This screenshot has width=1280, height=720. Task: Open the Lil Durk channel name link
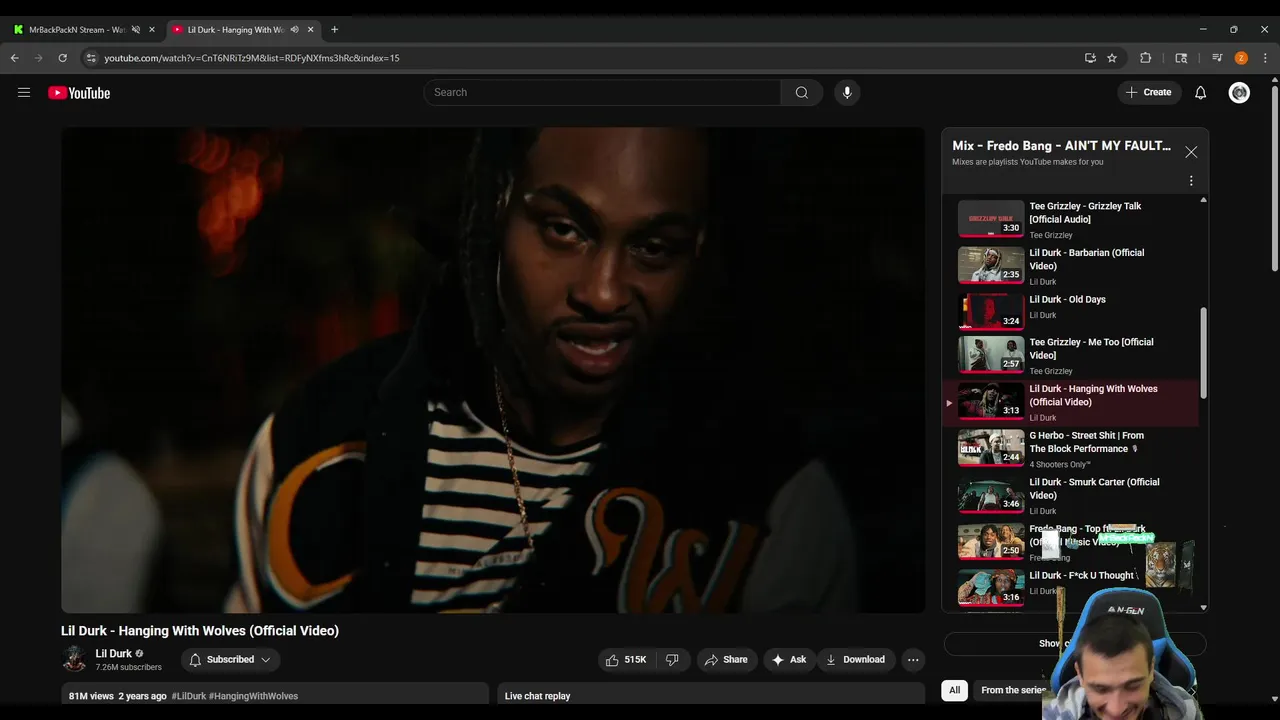[113, 654]
